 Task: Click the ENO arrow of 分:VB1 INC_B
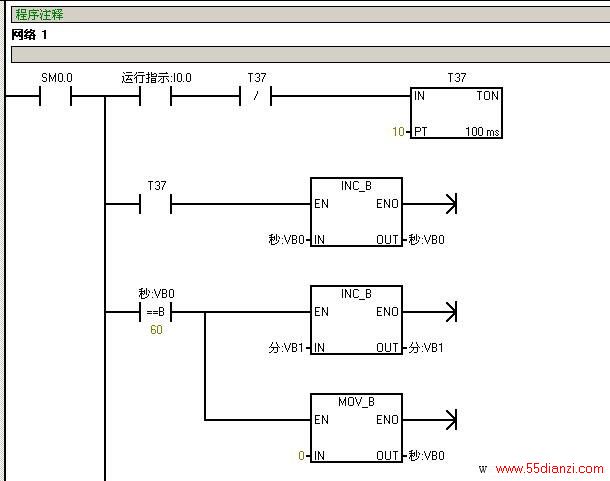[451, 312]
